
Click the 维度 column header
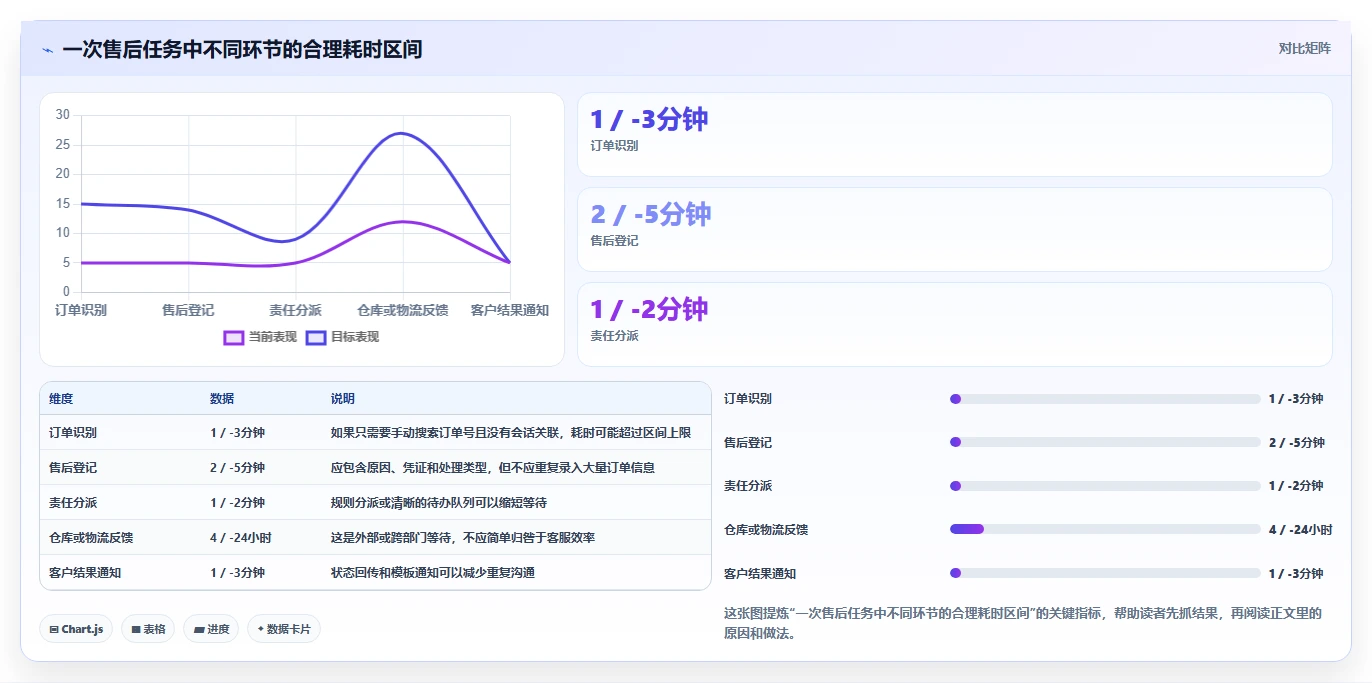click(61, 398)
